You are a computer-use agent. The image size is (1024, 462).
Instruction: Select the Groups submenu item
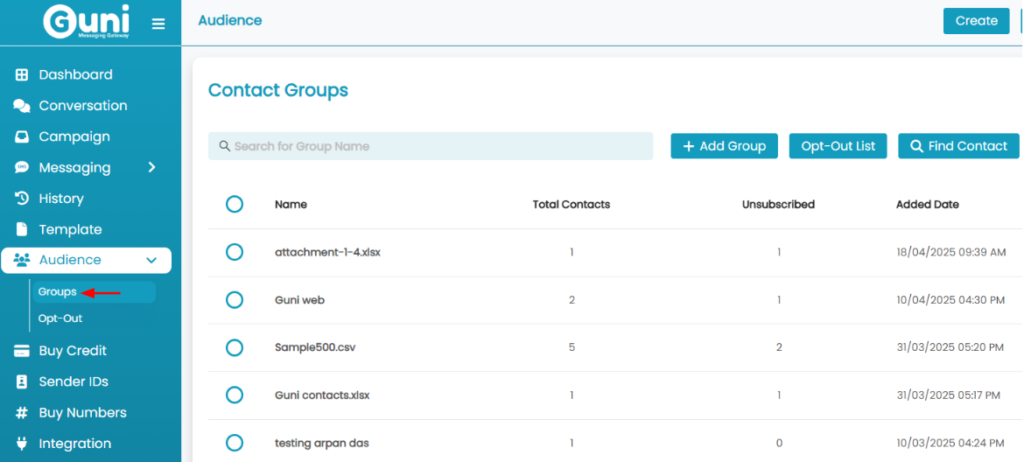[x=94, y=292]
